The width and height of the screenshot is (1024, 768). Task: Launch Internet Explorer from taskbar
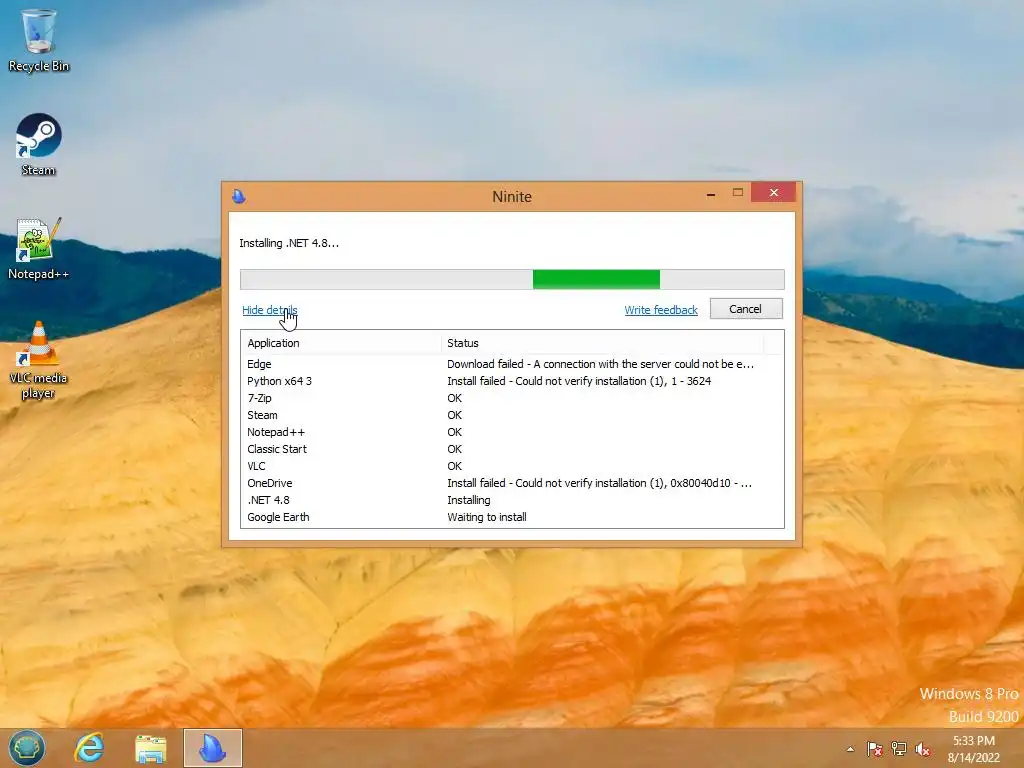click(89, 748)
